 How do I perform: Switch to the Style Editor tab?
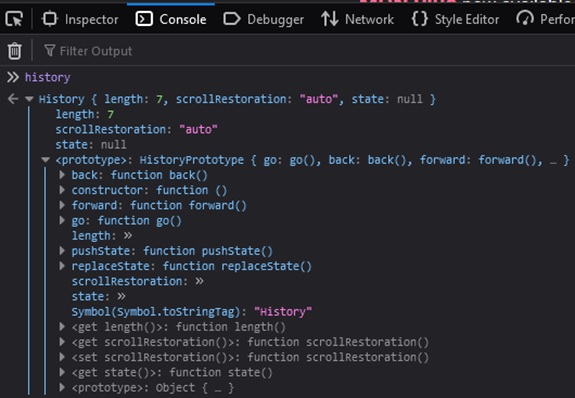(x=455, y=19)
